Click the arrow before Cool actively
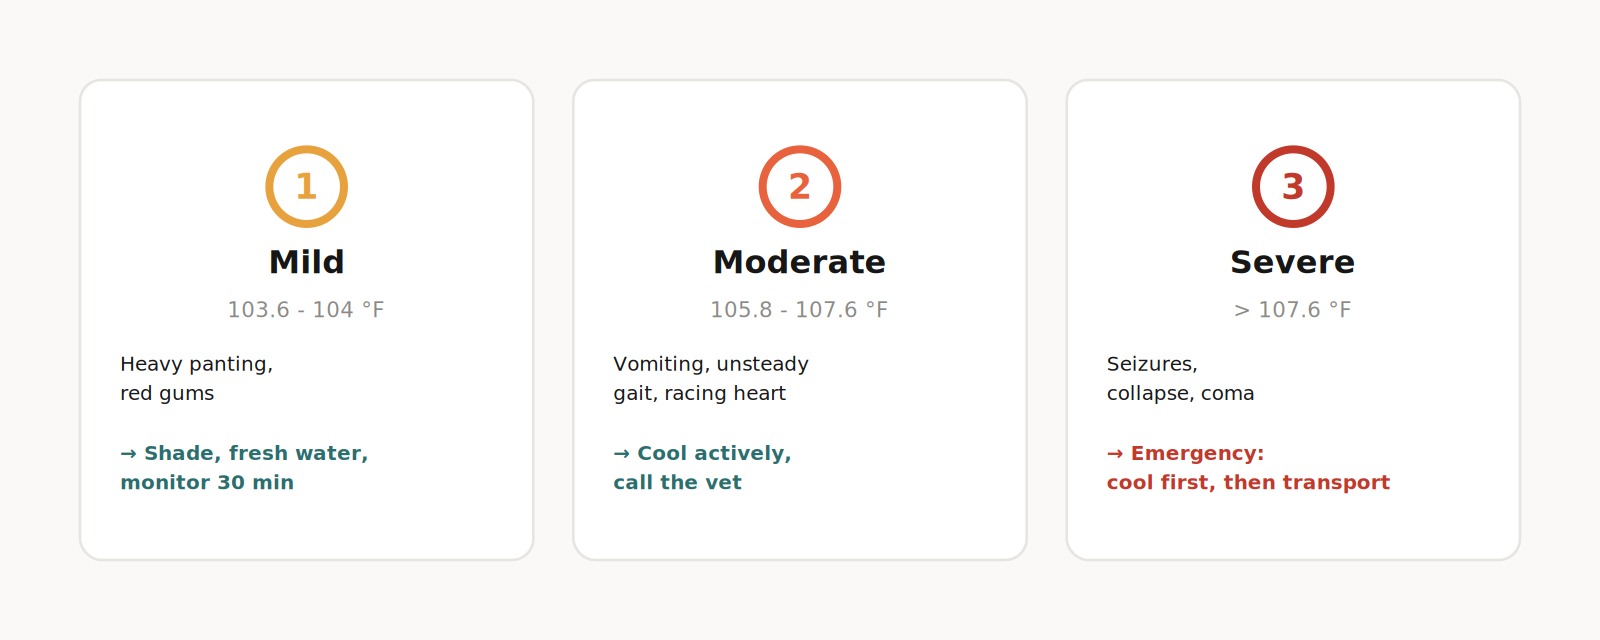1600x640 pixels. (622, 454)
